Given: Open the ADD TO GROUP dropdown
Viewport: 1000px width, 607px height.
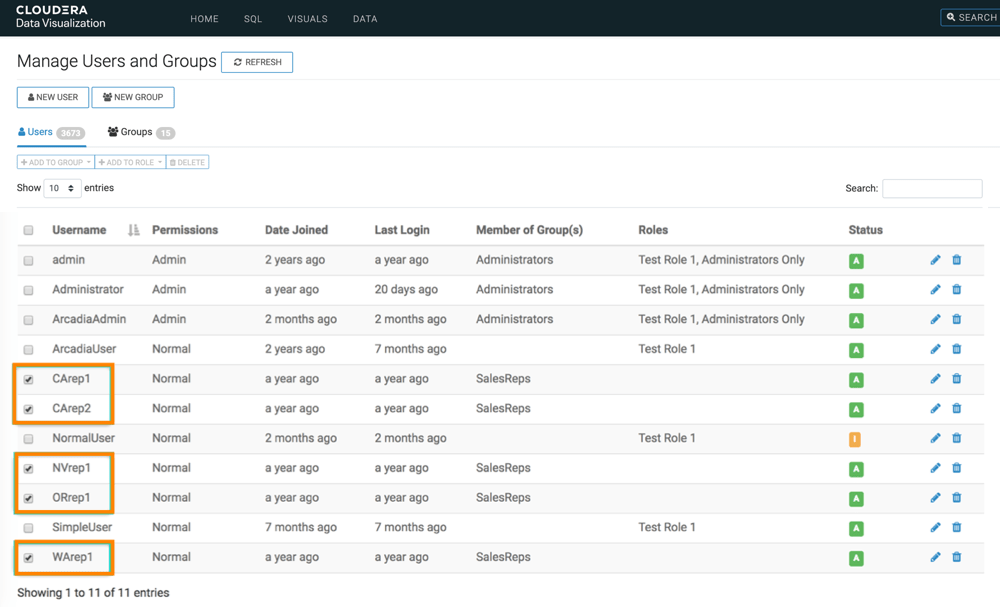Looking at the screenshot, I should pyautogui.click(x=54, y=161).
